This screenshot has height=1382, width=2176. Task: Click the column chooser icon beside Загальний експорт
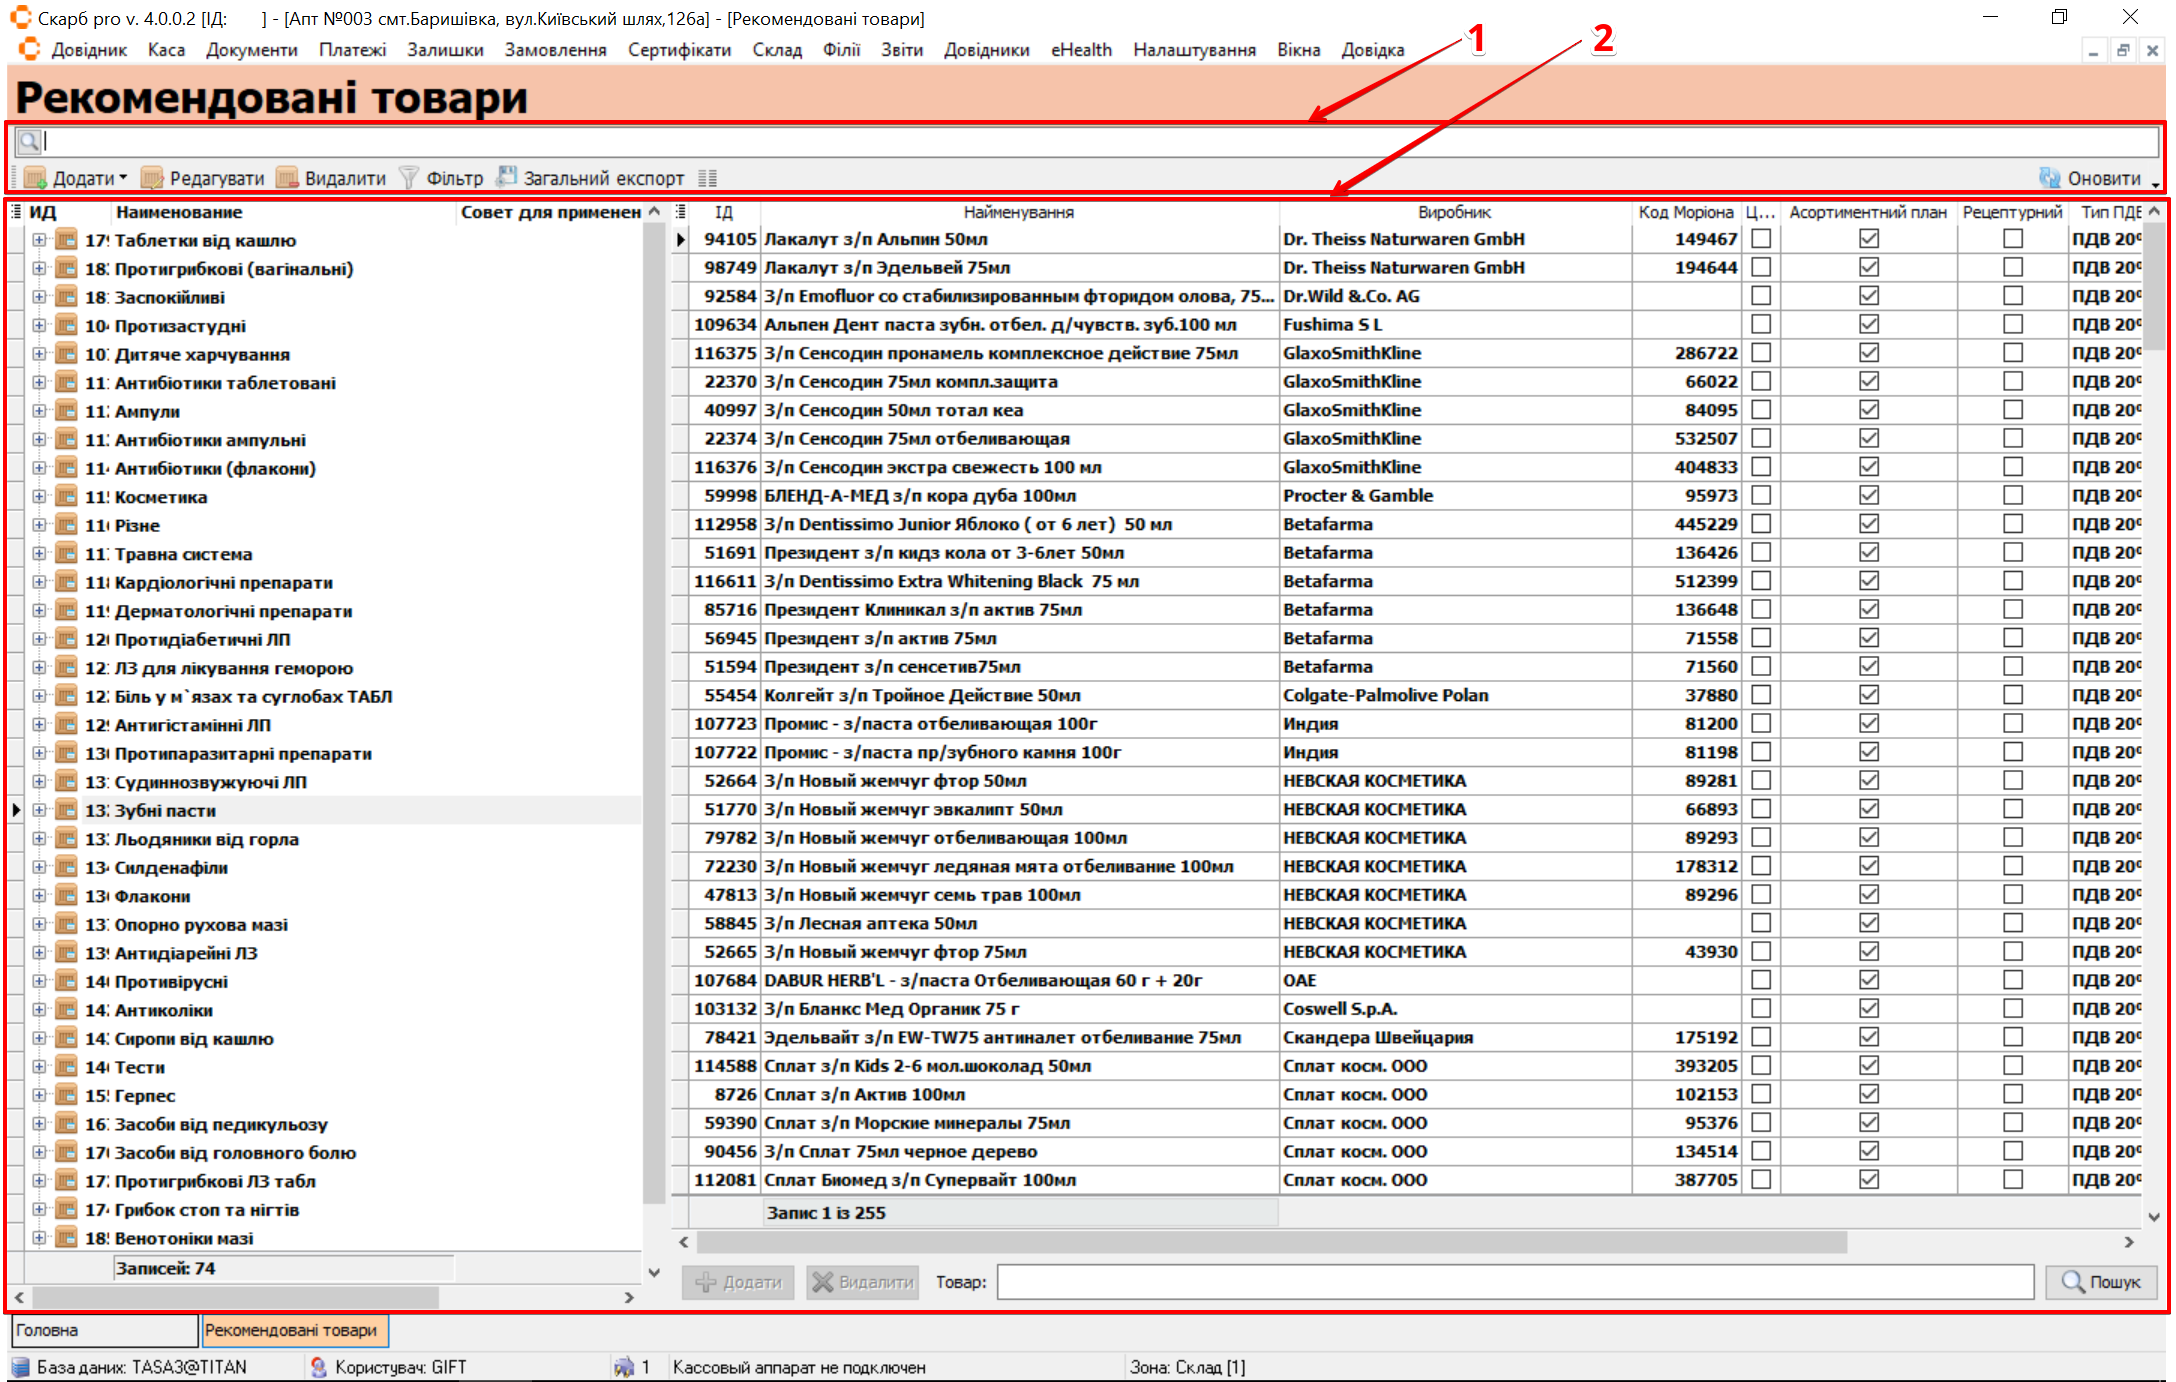point(708,179)
